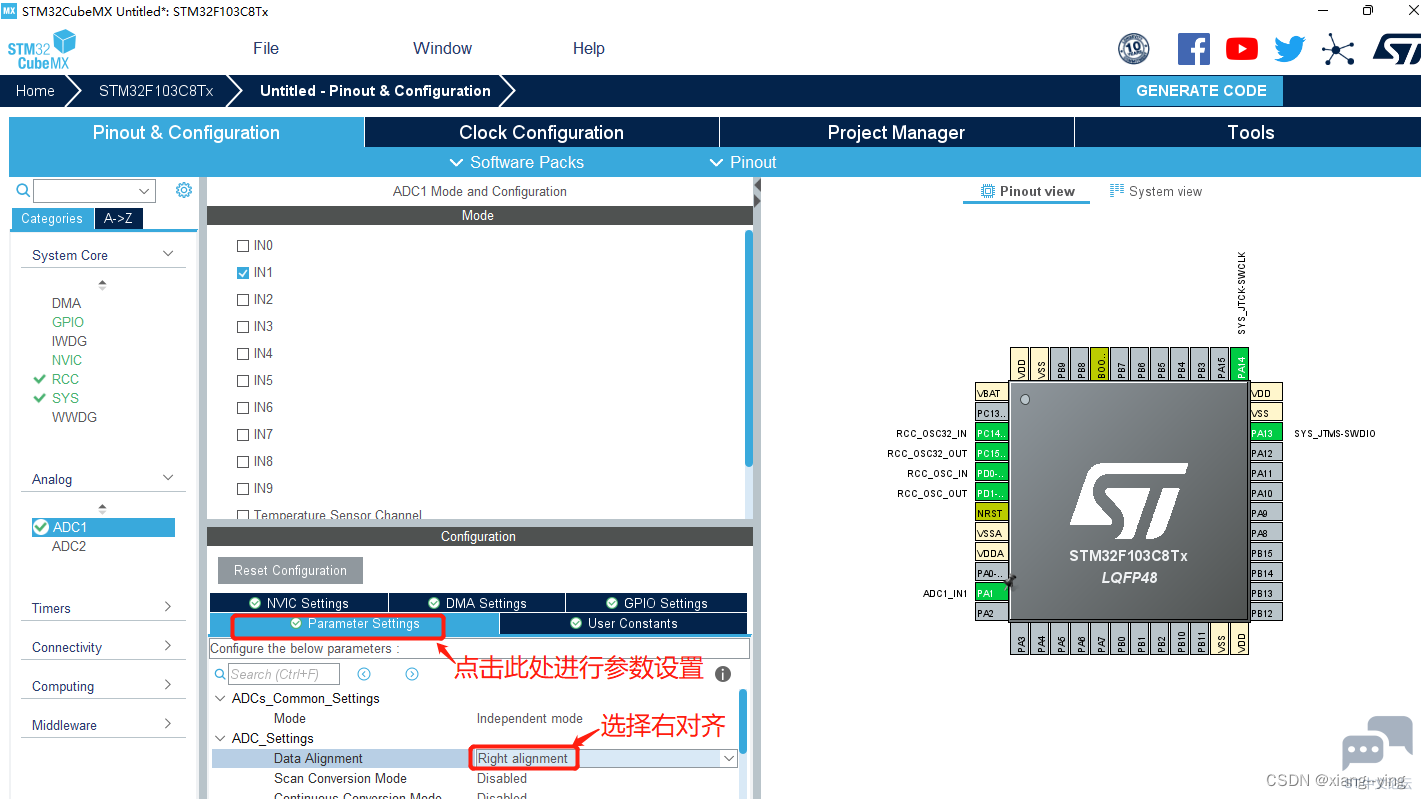Collapse the ADCs_Common_Settings group
The image size is (1421, 799).
pos(221,699)
